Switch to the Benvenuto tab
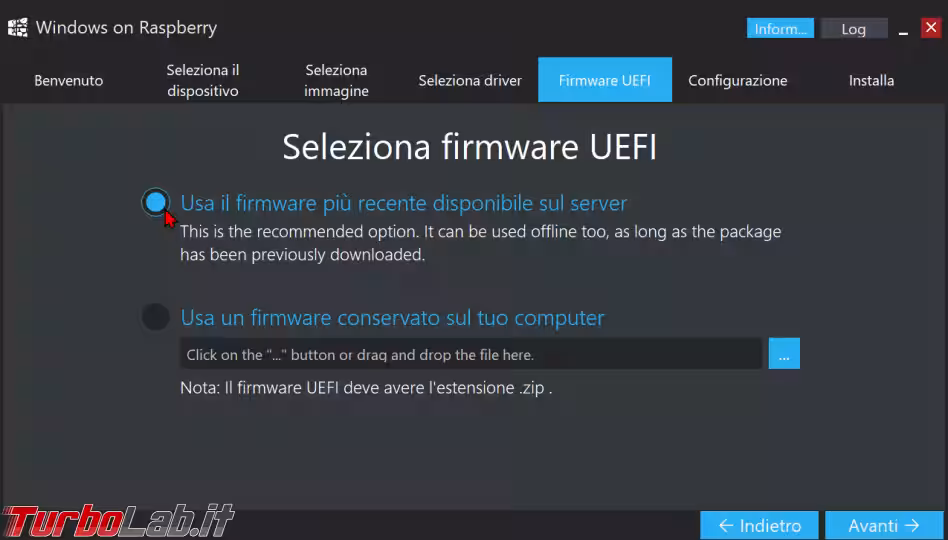The width and height of the screenshot is (948, 540). tap(68, 80)
